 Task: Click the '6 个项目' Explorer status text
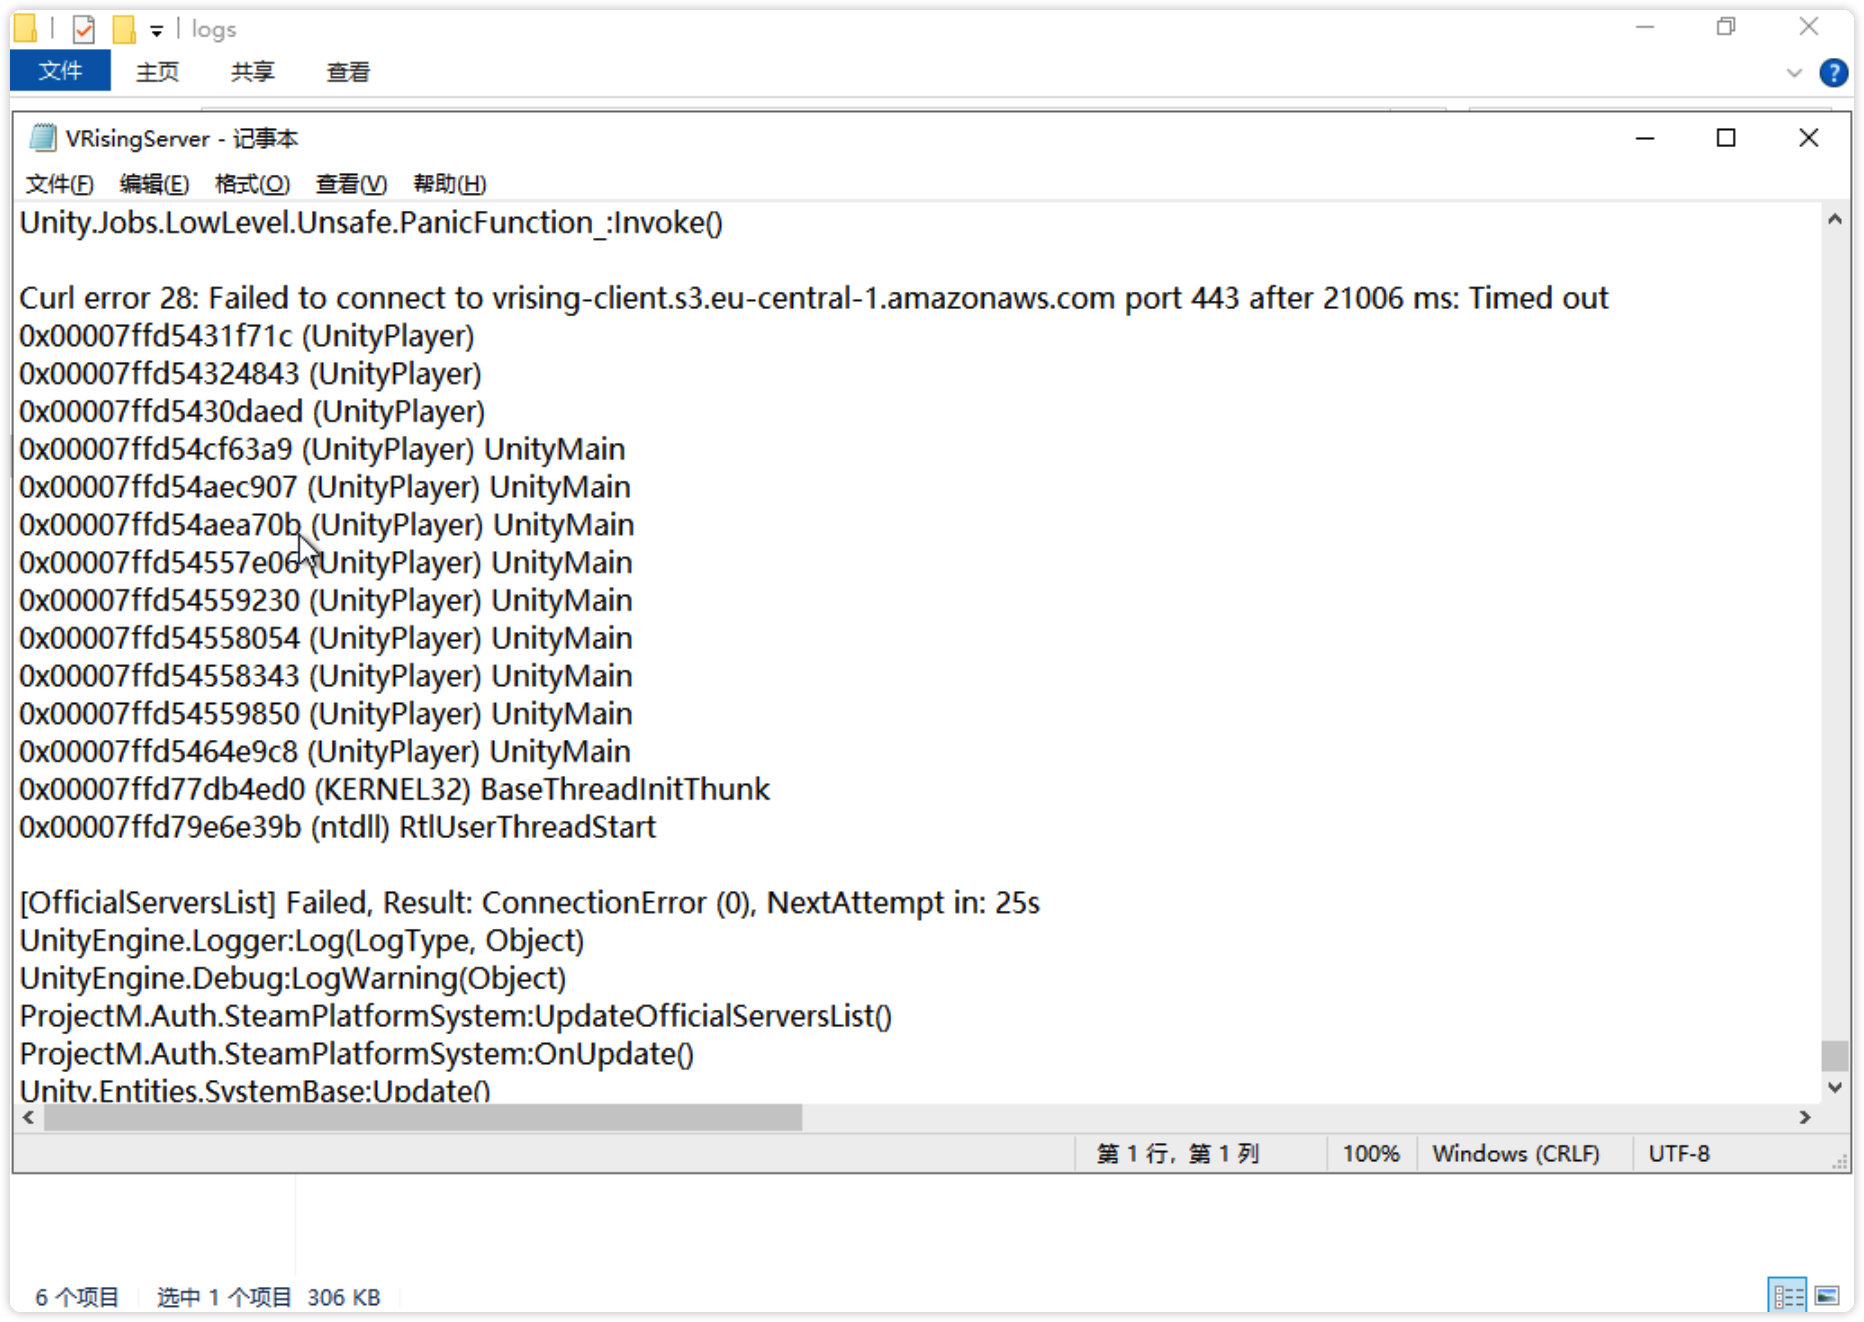(x=77, y=1297)
